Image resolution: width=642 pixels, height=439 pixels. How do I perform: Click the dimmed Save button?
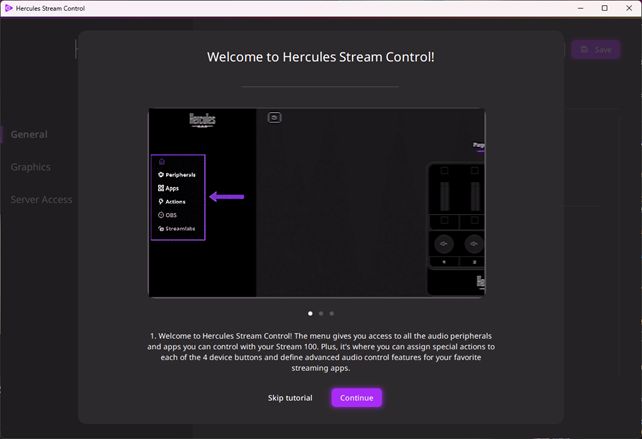click(596, 50)
